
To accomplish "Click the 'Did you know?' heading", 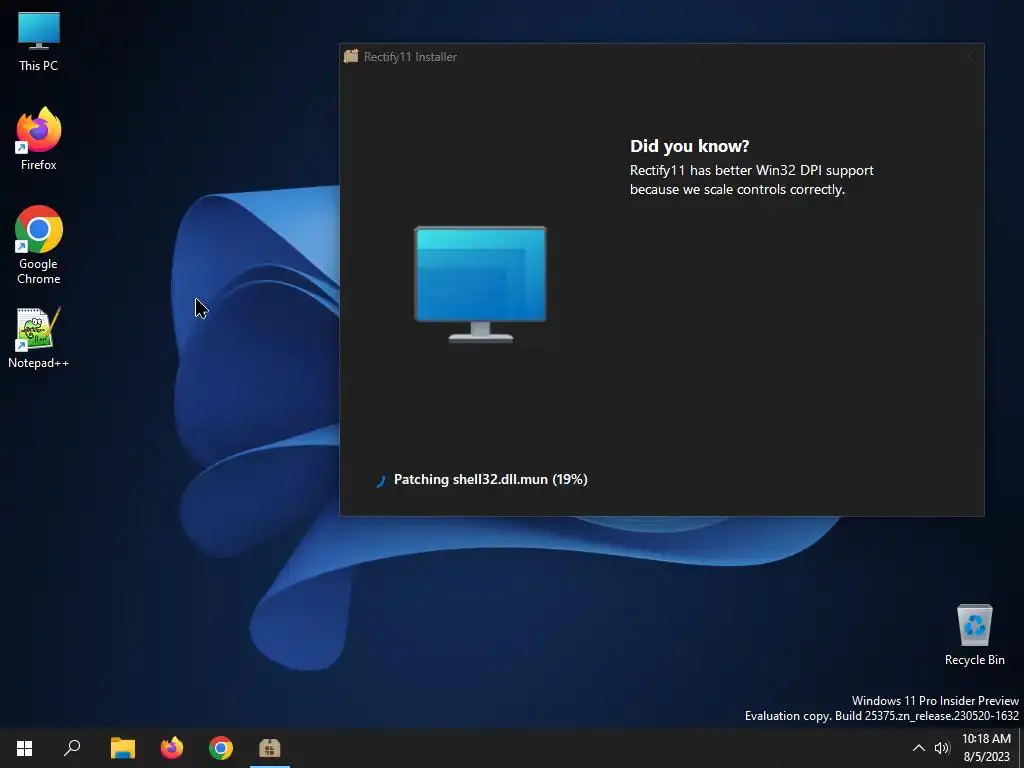I will (x=690, y=146).
